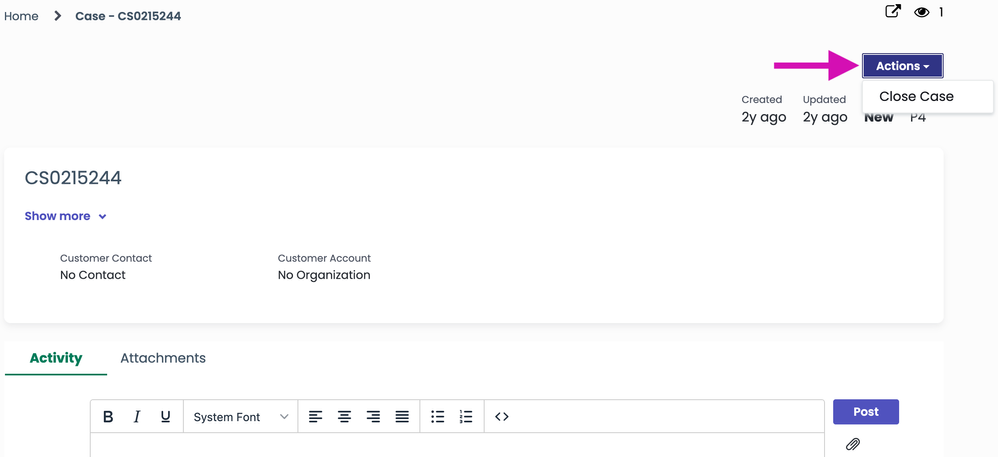Switch to the Attachments tab

(163, 358)
